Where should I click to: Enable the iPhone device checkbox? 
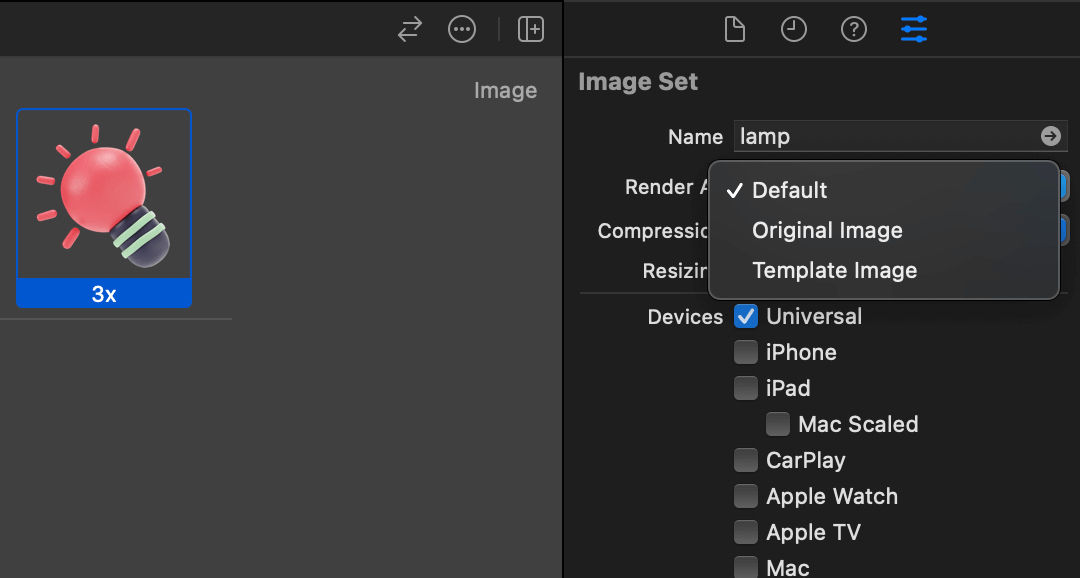pos(746,353)
